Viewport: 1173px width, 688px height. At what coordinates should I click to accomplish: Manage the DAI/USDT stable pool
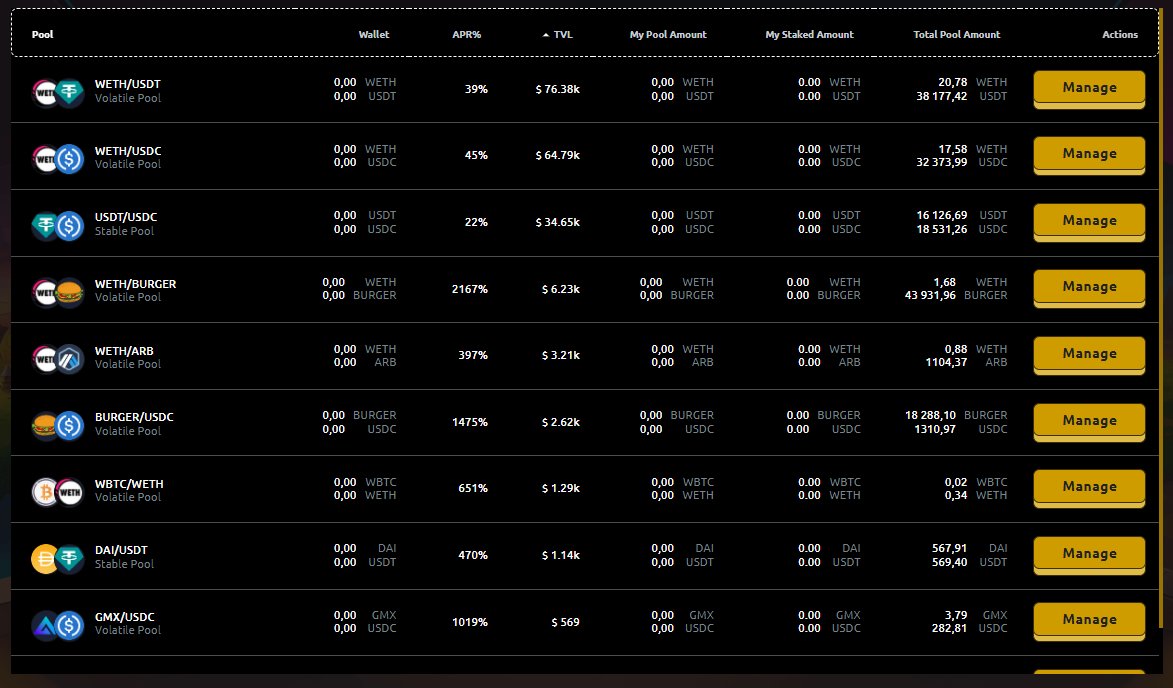[x=1089, y=555]
